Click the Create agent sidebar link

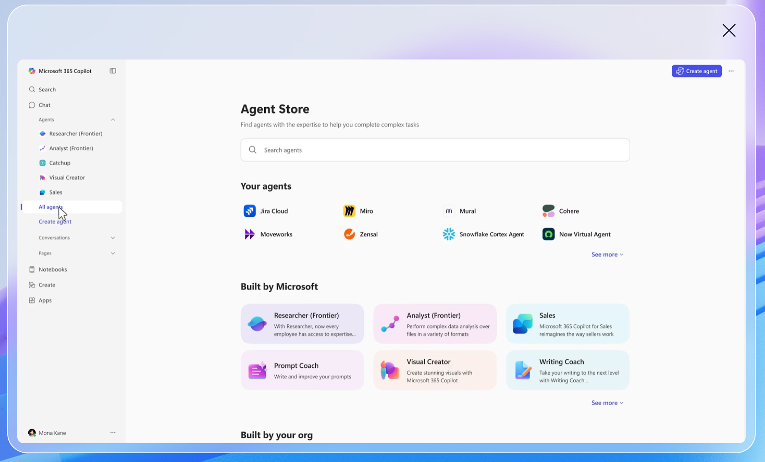[55, 221]
